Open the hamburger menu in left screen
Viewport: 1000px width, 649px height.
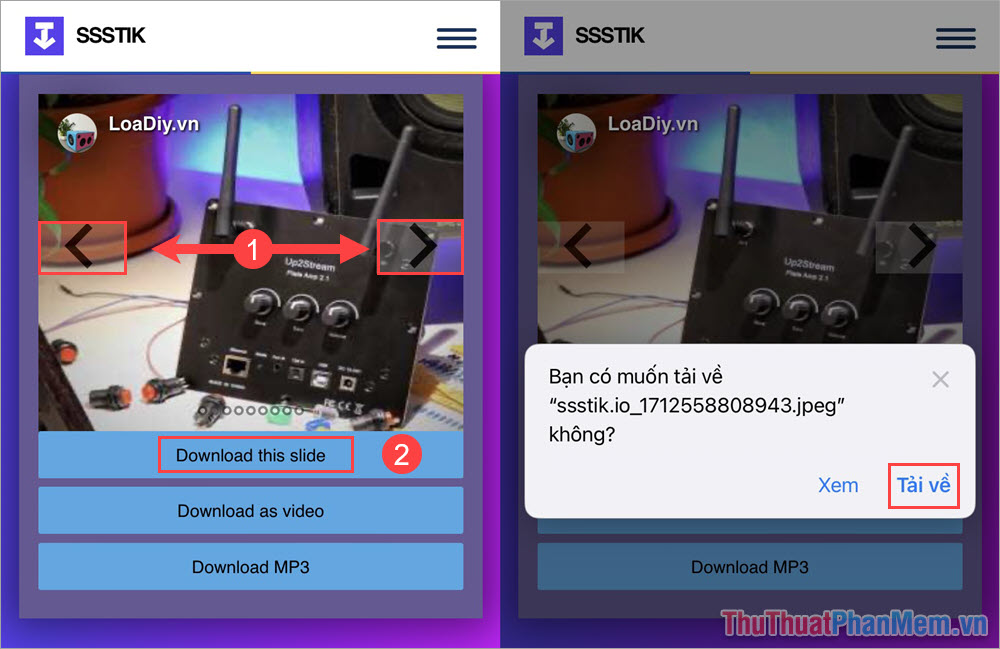coord(456,38)
